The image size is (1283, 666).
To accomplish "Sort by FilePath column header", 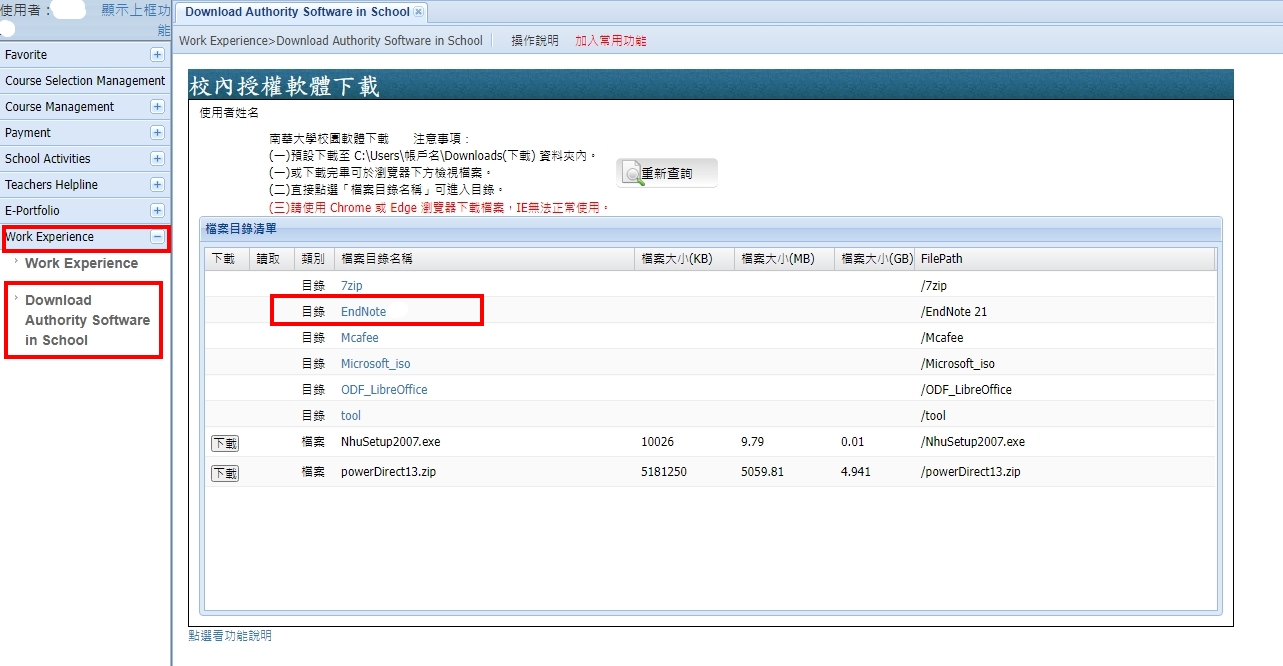I will coord(1065,258).
